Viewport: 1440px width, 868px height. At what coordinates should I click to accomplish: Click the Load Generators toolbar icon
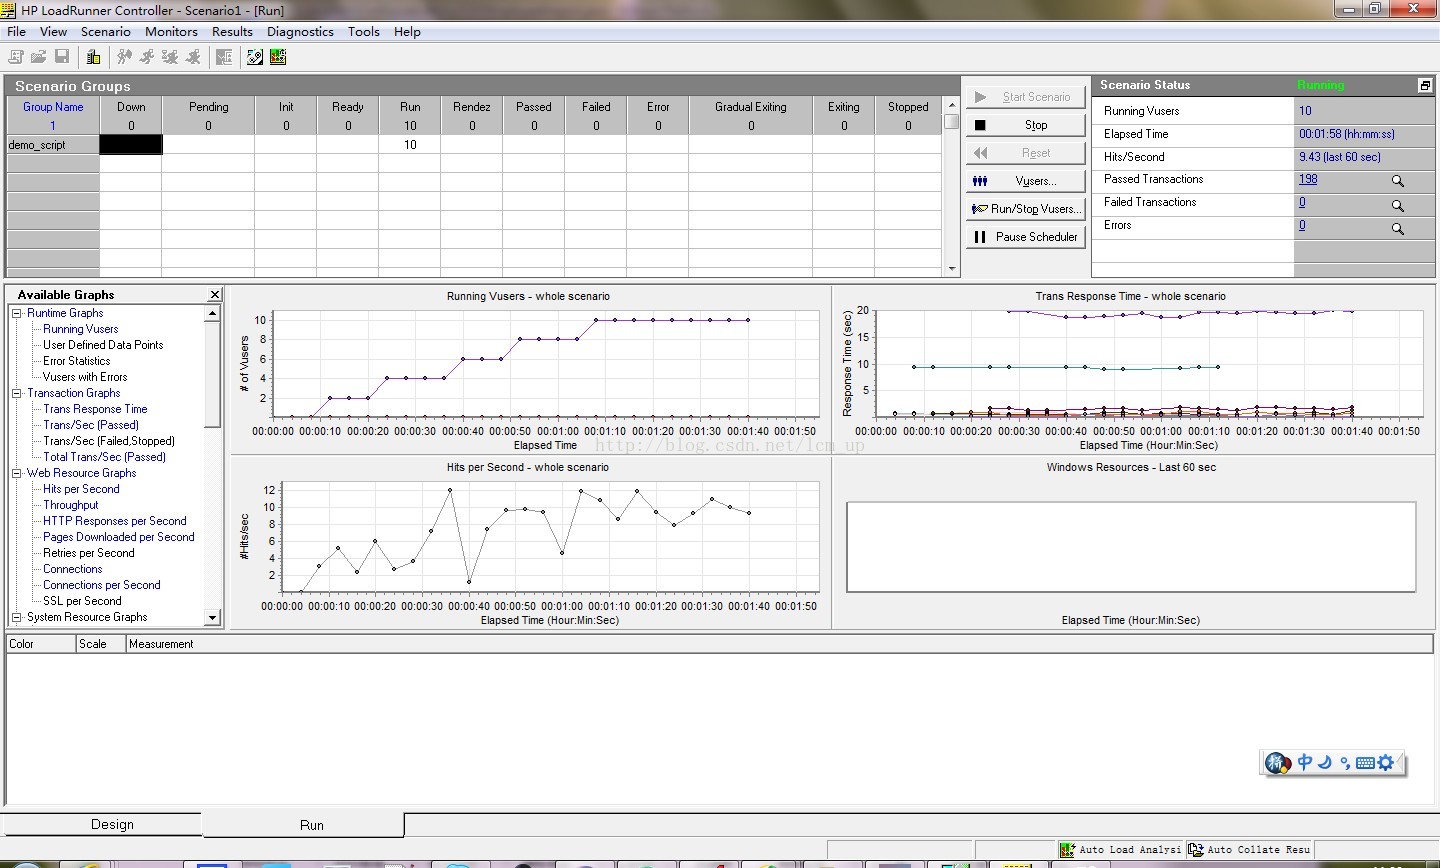93,57
